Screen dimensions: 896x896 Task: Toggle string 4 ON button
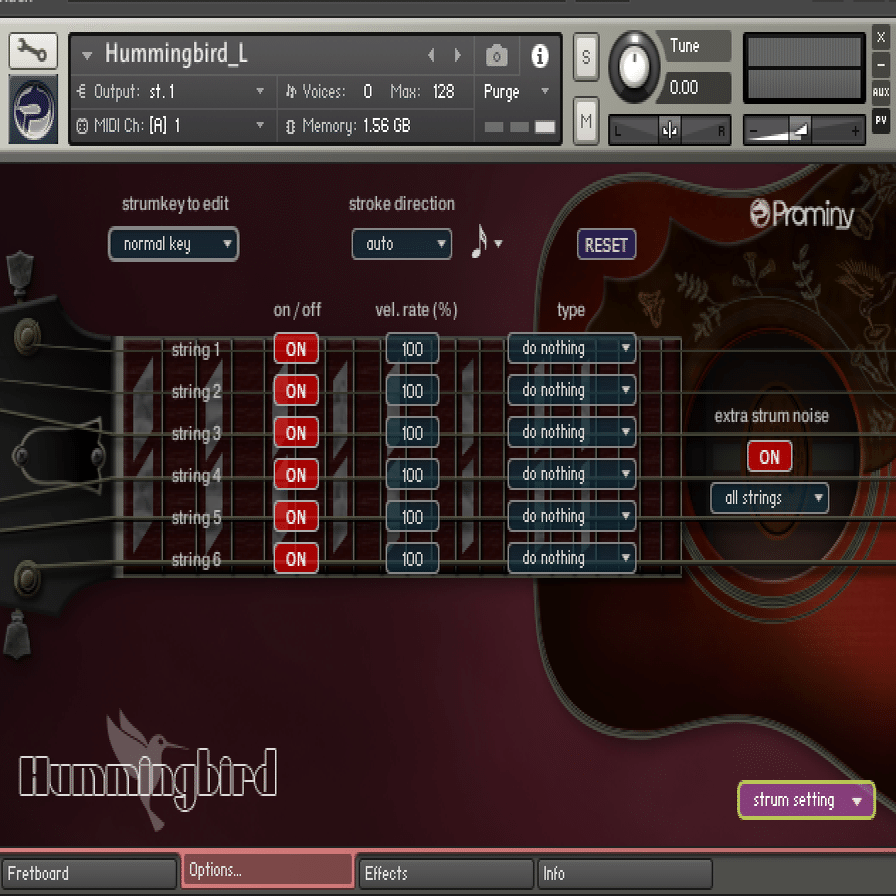(295, 475)
